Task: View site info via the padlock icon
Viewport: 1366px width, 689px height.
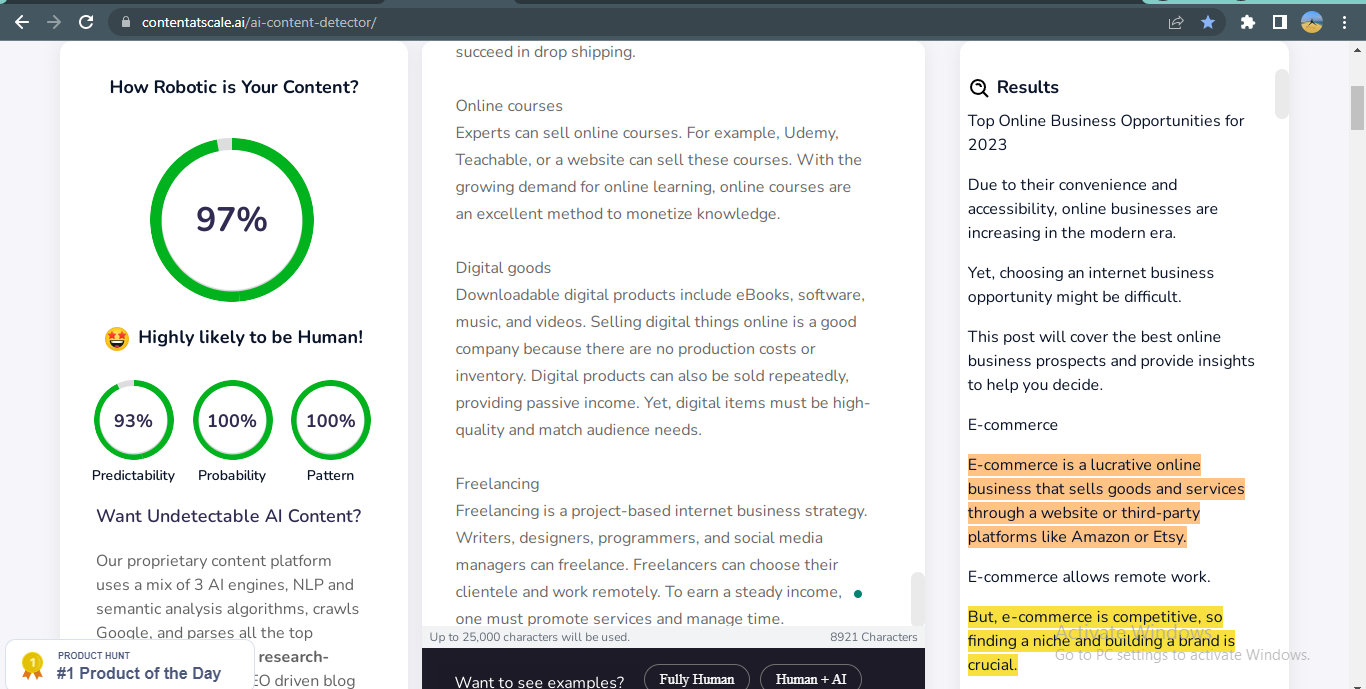Action: [x=125, y=22]
